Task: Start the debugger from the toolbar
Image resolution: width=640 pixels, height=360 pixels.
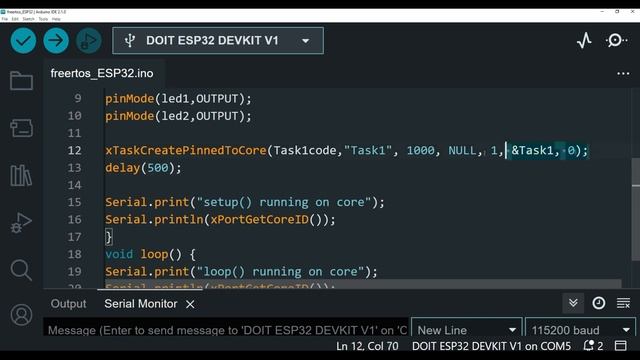Action: tap(89, 40)
